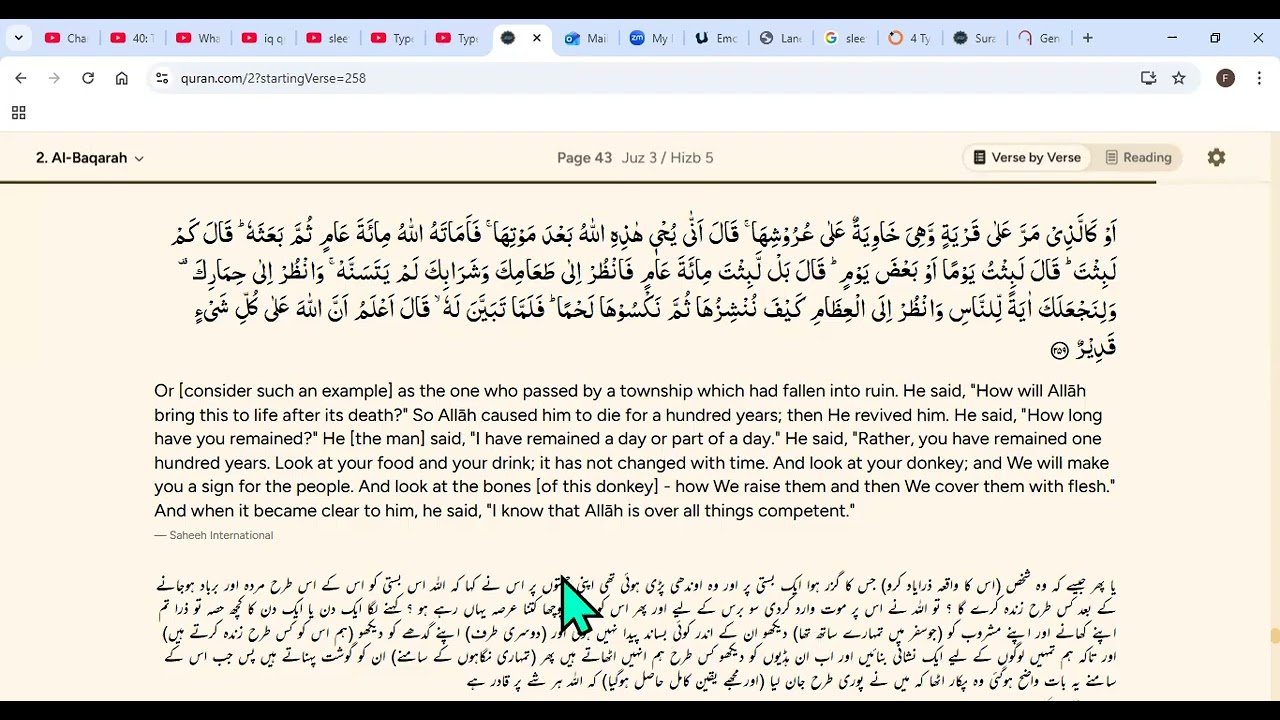Switch to the 'Cha' YouTube tab
This screenshot has width=1280, height=720.
66,38
